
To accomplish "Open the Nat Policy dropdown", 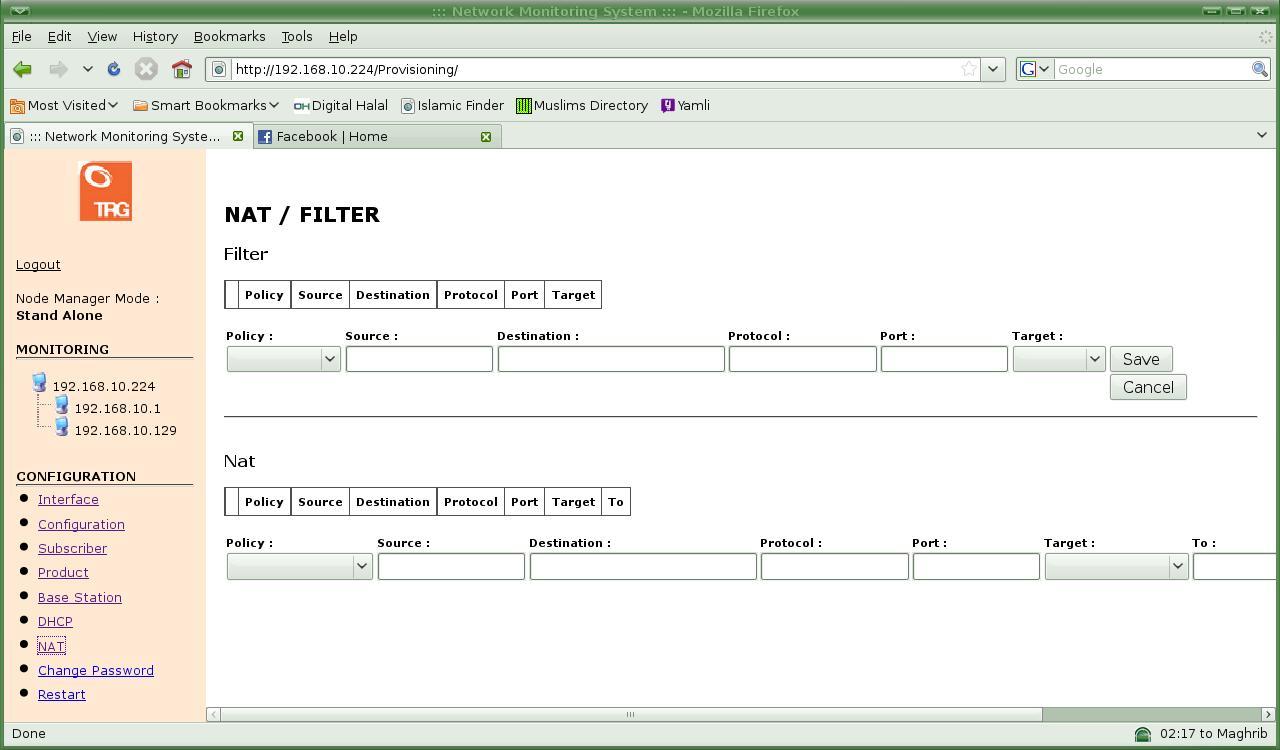I will point(299,566).
